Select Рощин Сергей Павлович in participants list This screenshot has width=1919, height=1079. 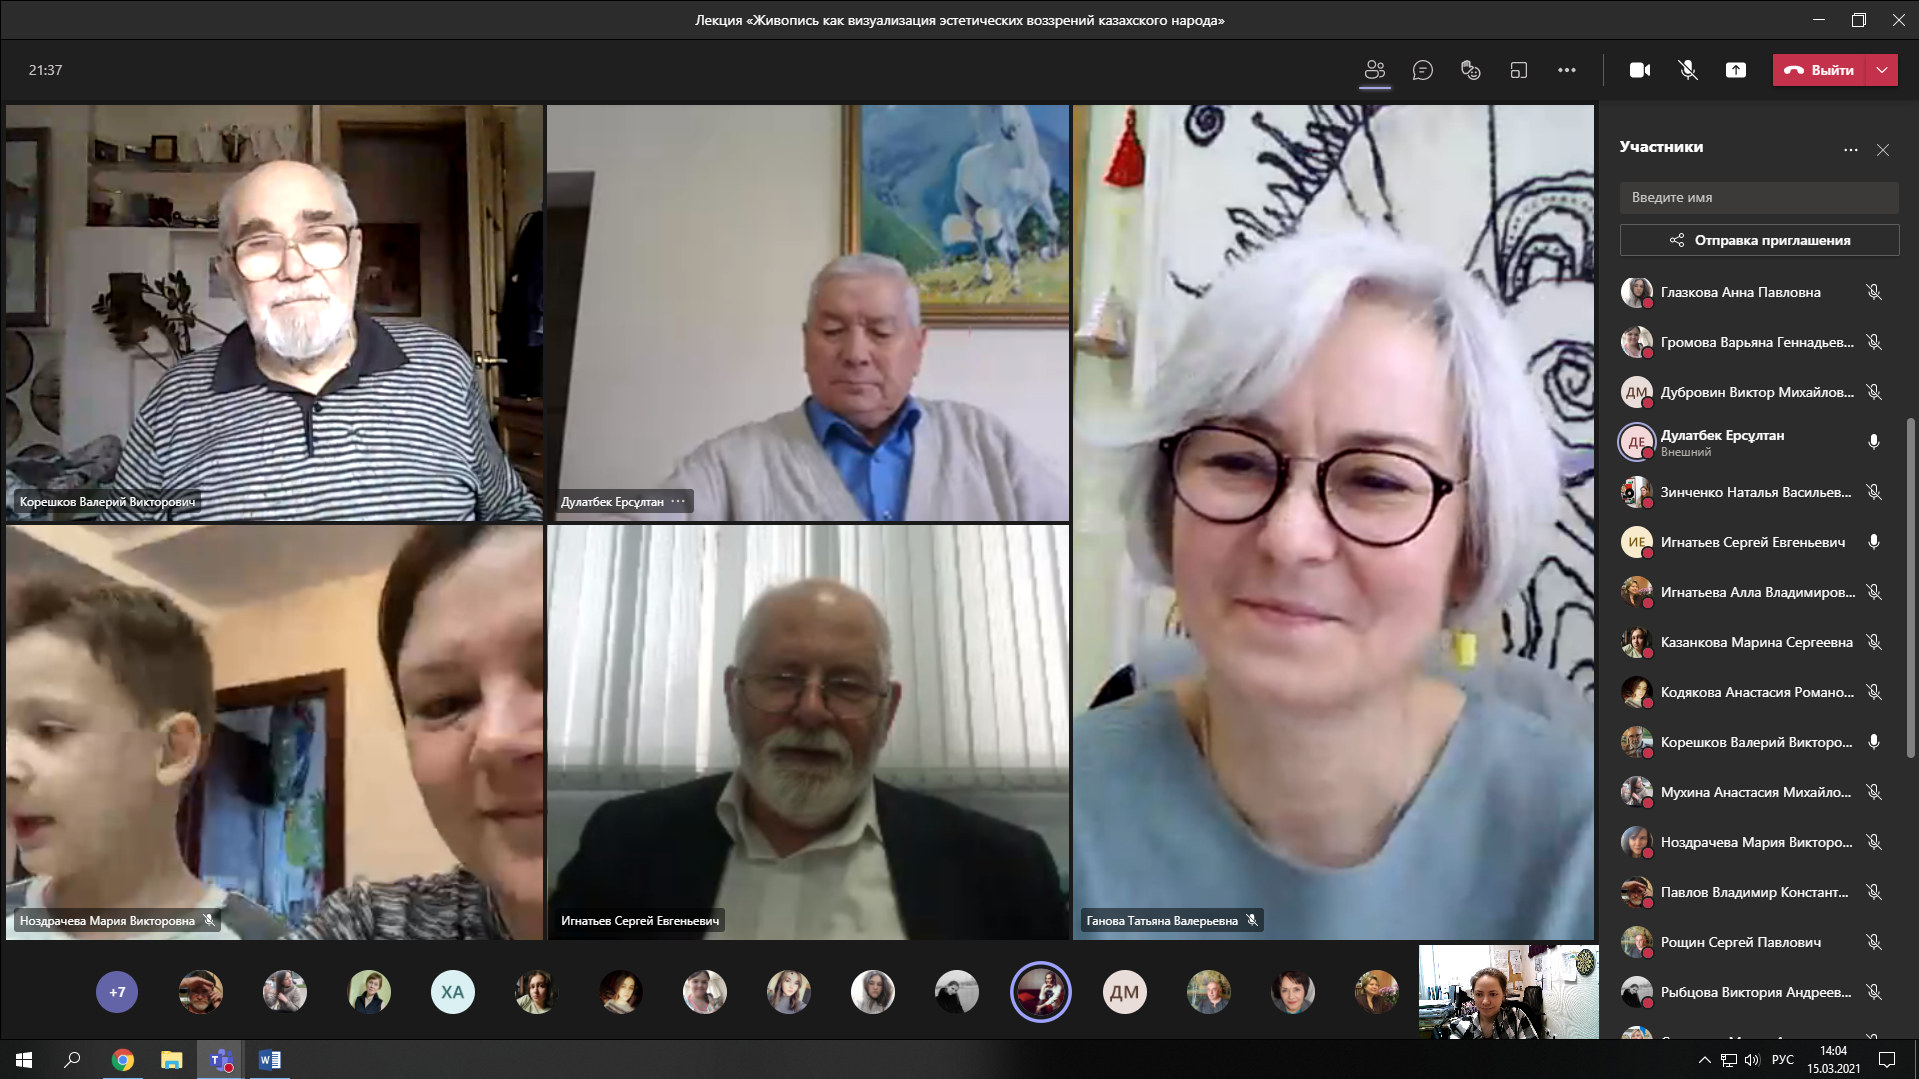click(1740, 942)
